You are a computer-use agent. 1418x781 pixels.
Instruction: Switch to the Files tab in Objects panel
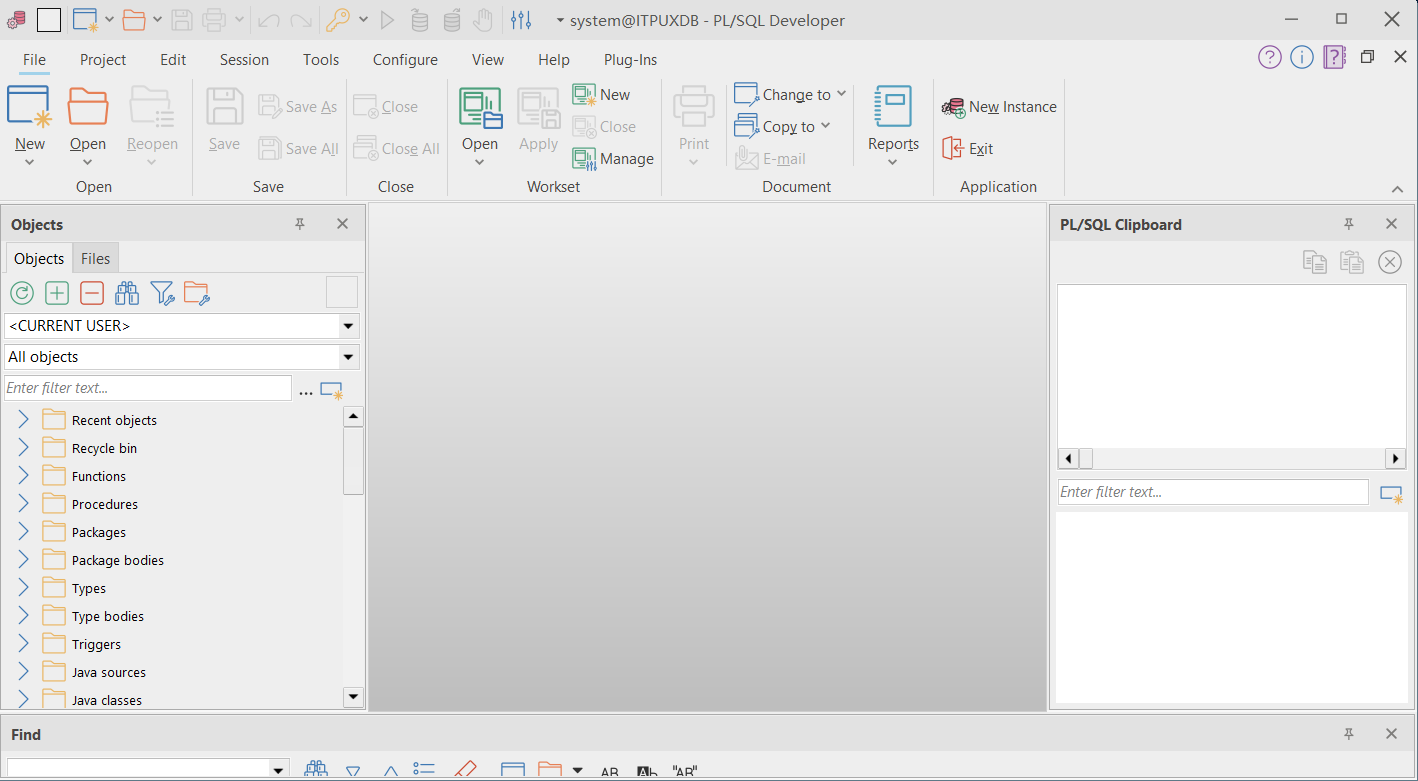(x=96, y=258)
